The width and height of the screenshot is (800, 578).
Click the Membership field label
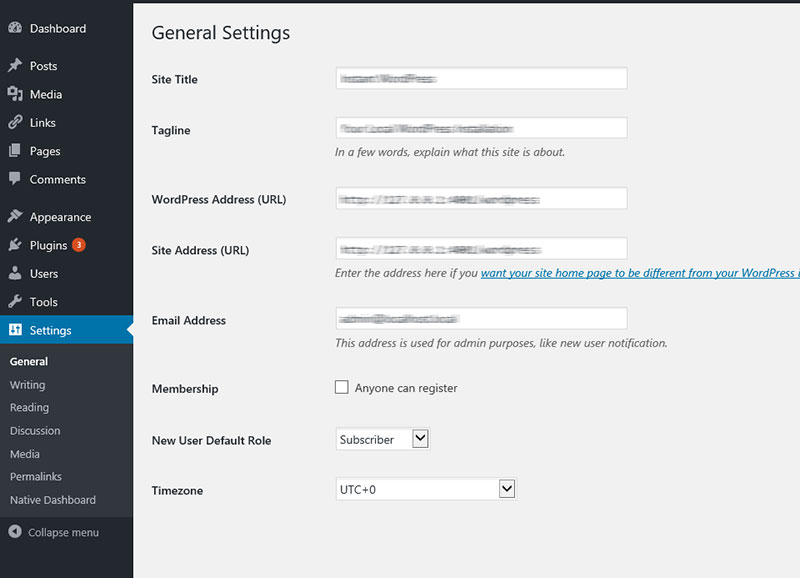[185, 389]
